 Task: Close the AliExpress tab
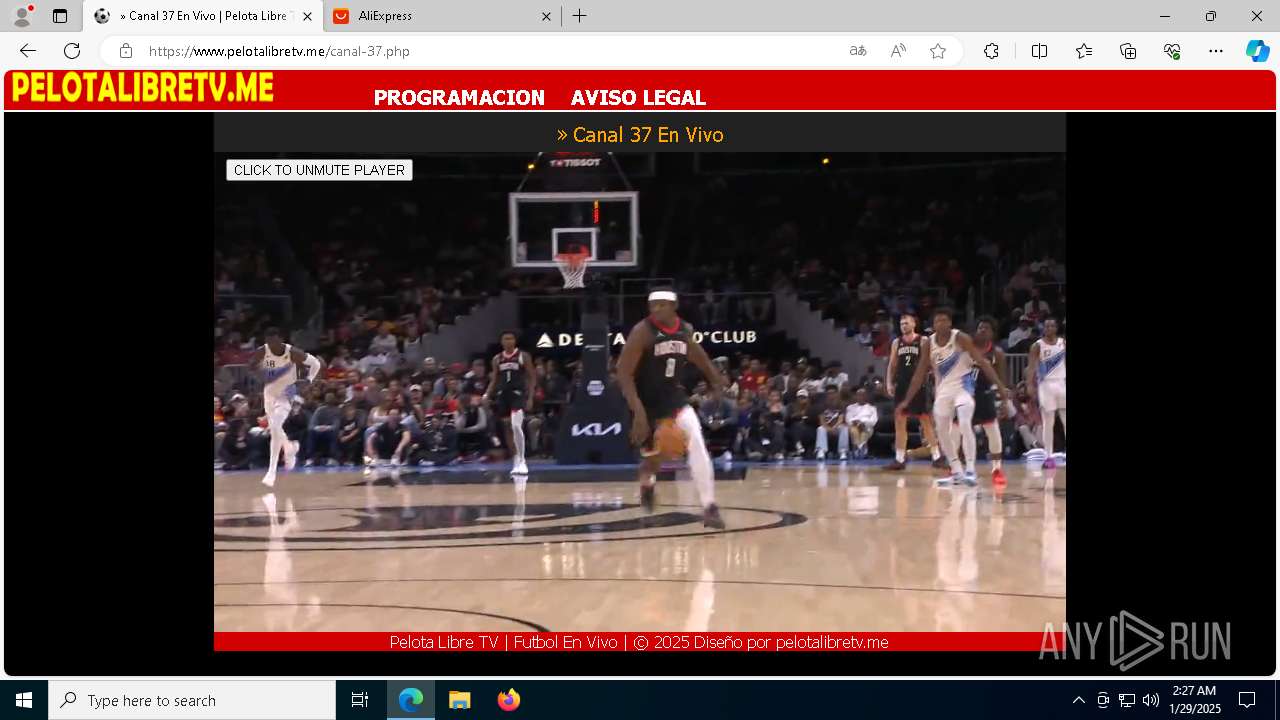(546, 16)
